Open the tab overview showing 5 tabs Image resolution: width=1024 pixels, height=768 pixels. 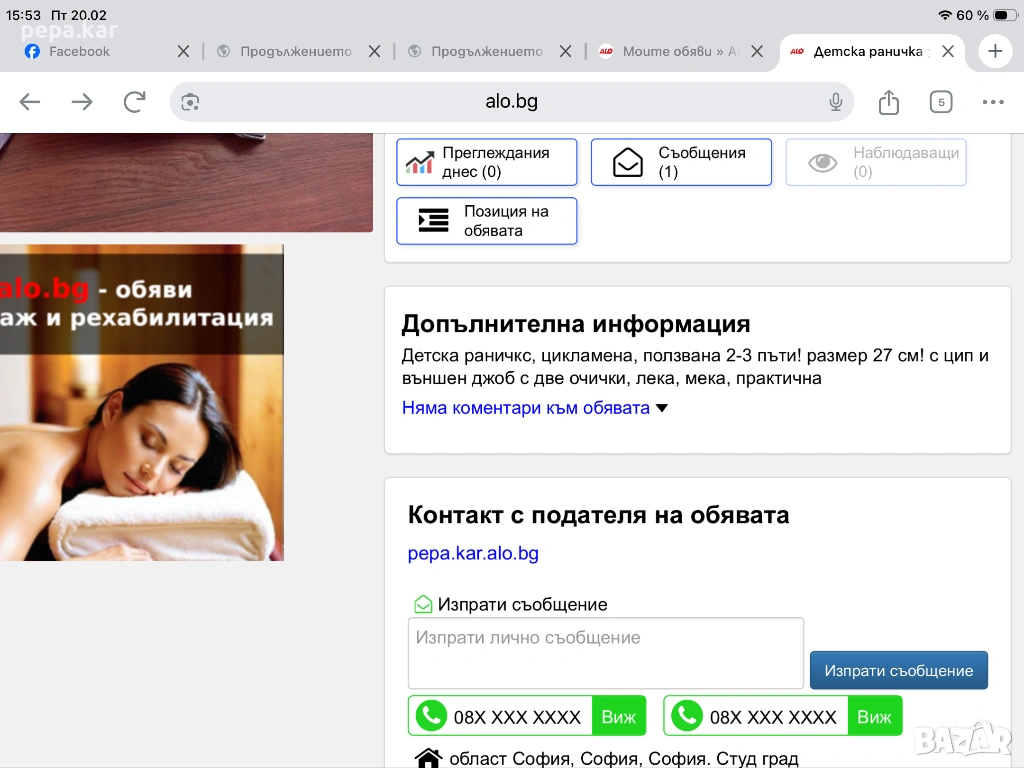940,102
